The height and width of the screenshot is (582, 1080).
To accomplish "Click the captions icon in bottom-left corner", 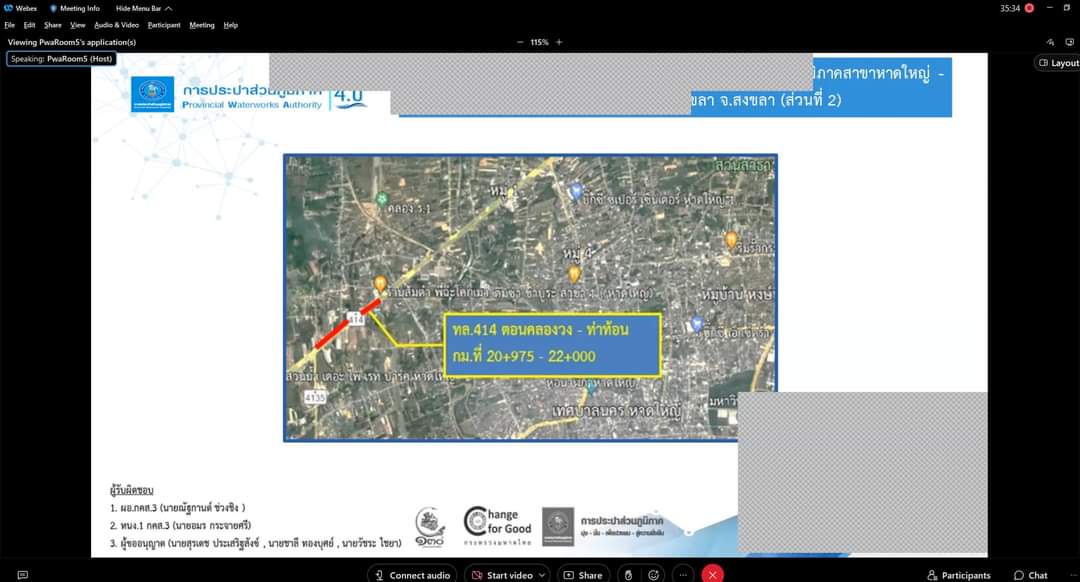I will point(23,574).
